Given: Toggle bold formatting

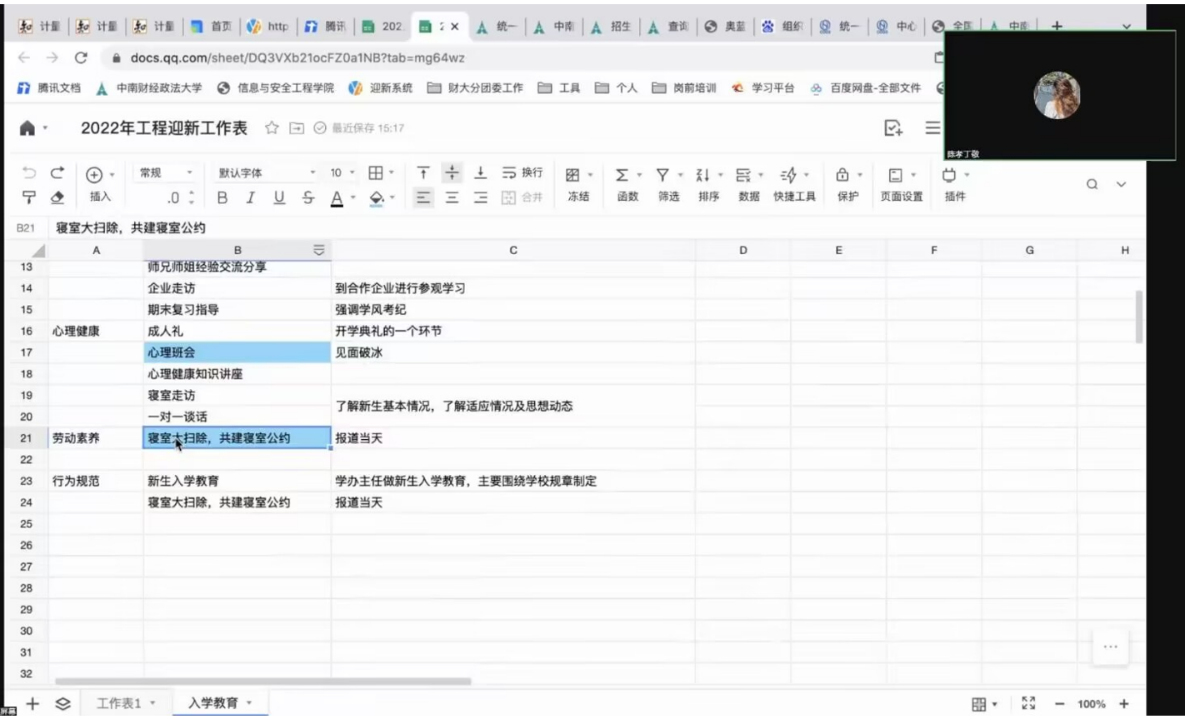Looking at the screenshot, I should pyautogui.click(x=222, y=197).
